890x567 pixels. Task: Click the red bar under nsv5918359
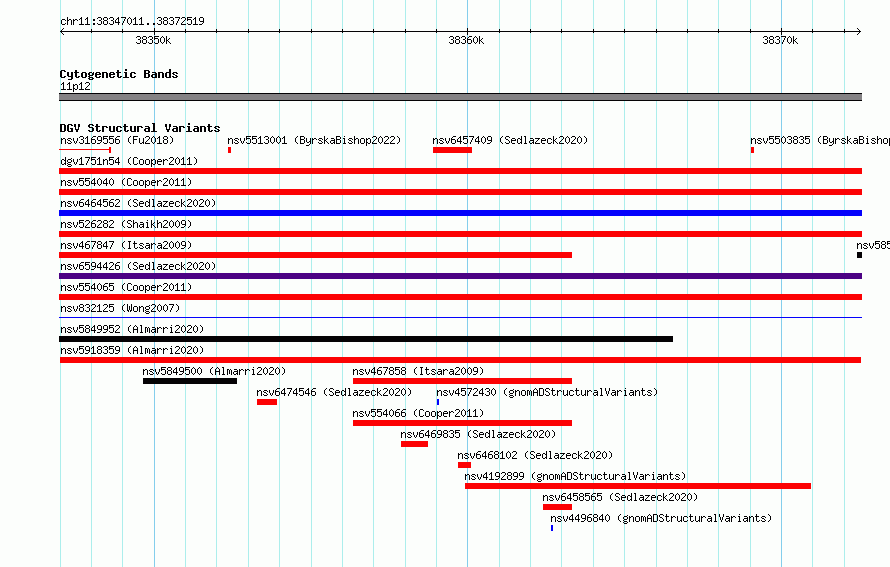click(460, 360)
